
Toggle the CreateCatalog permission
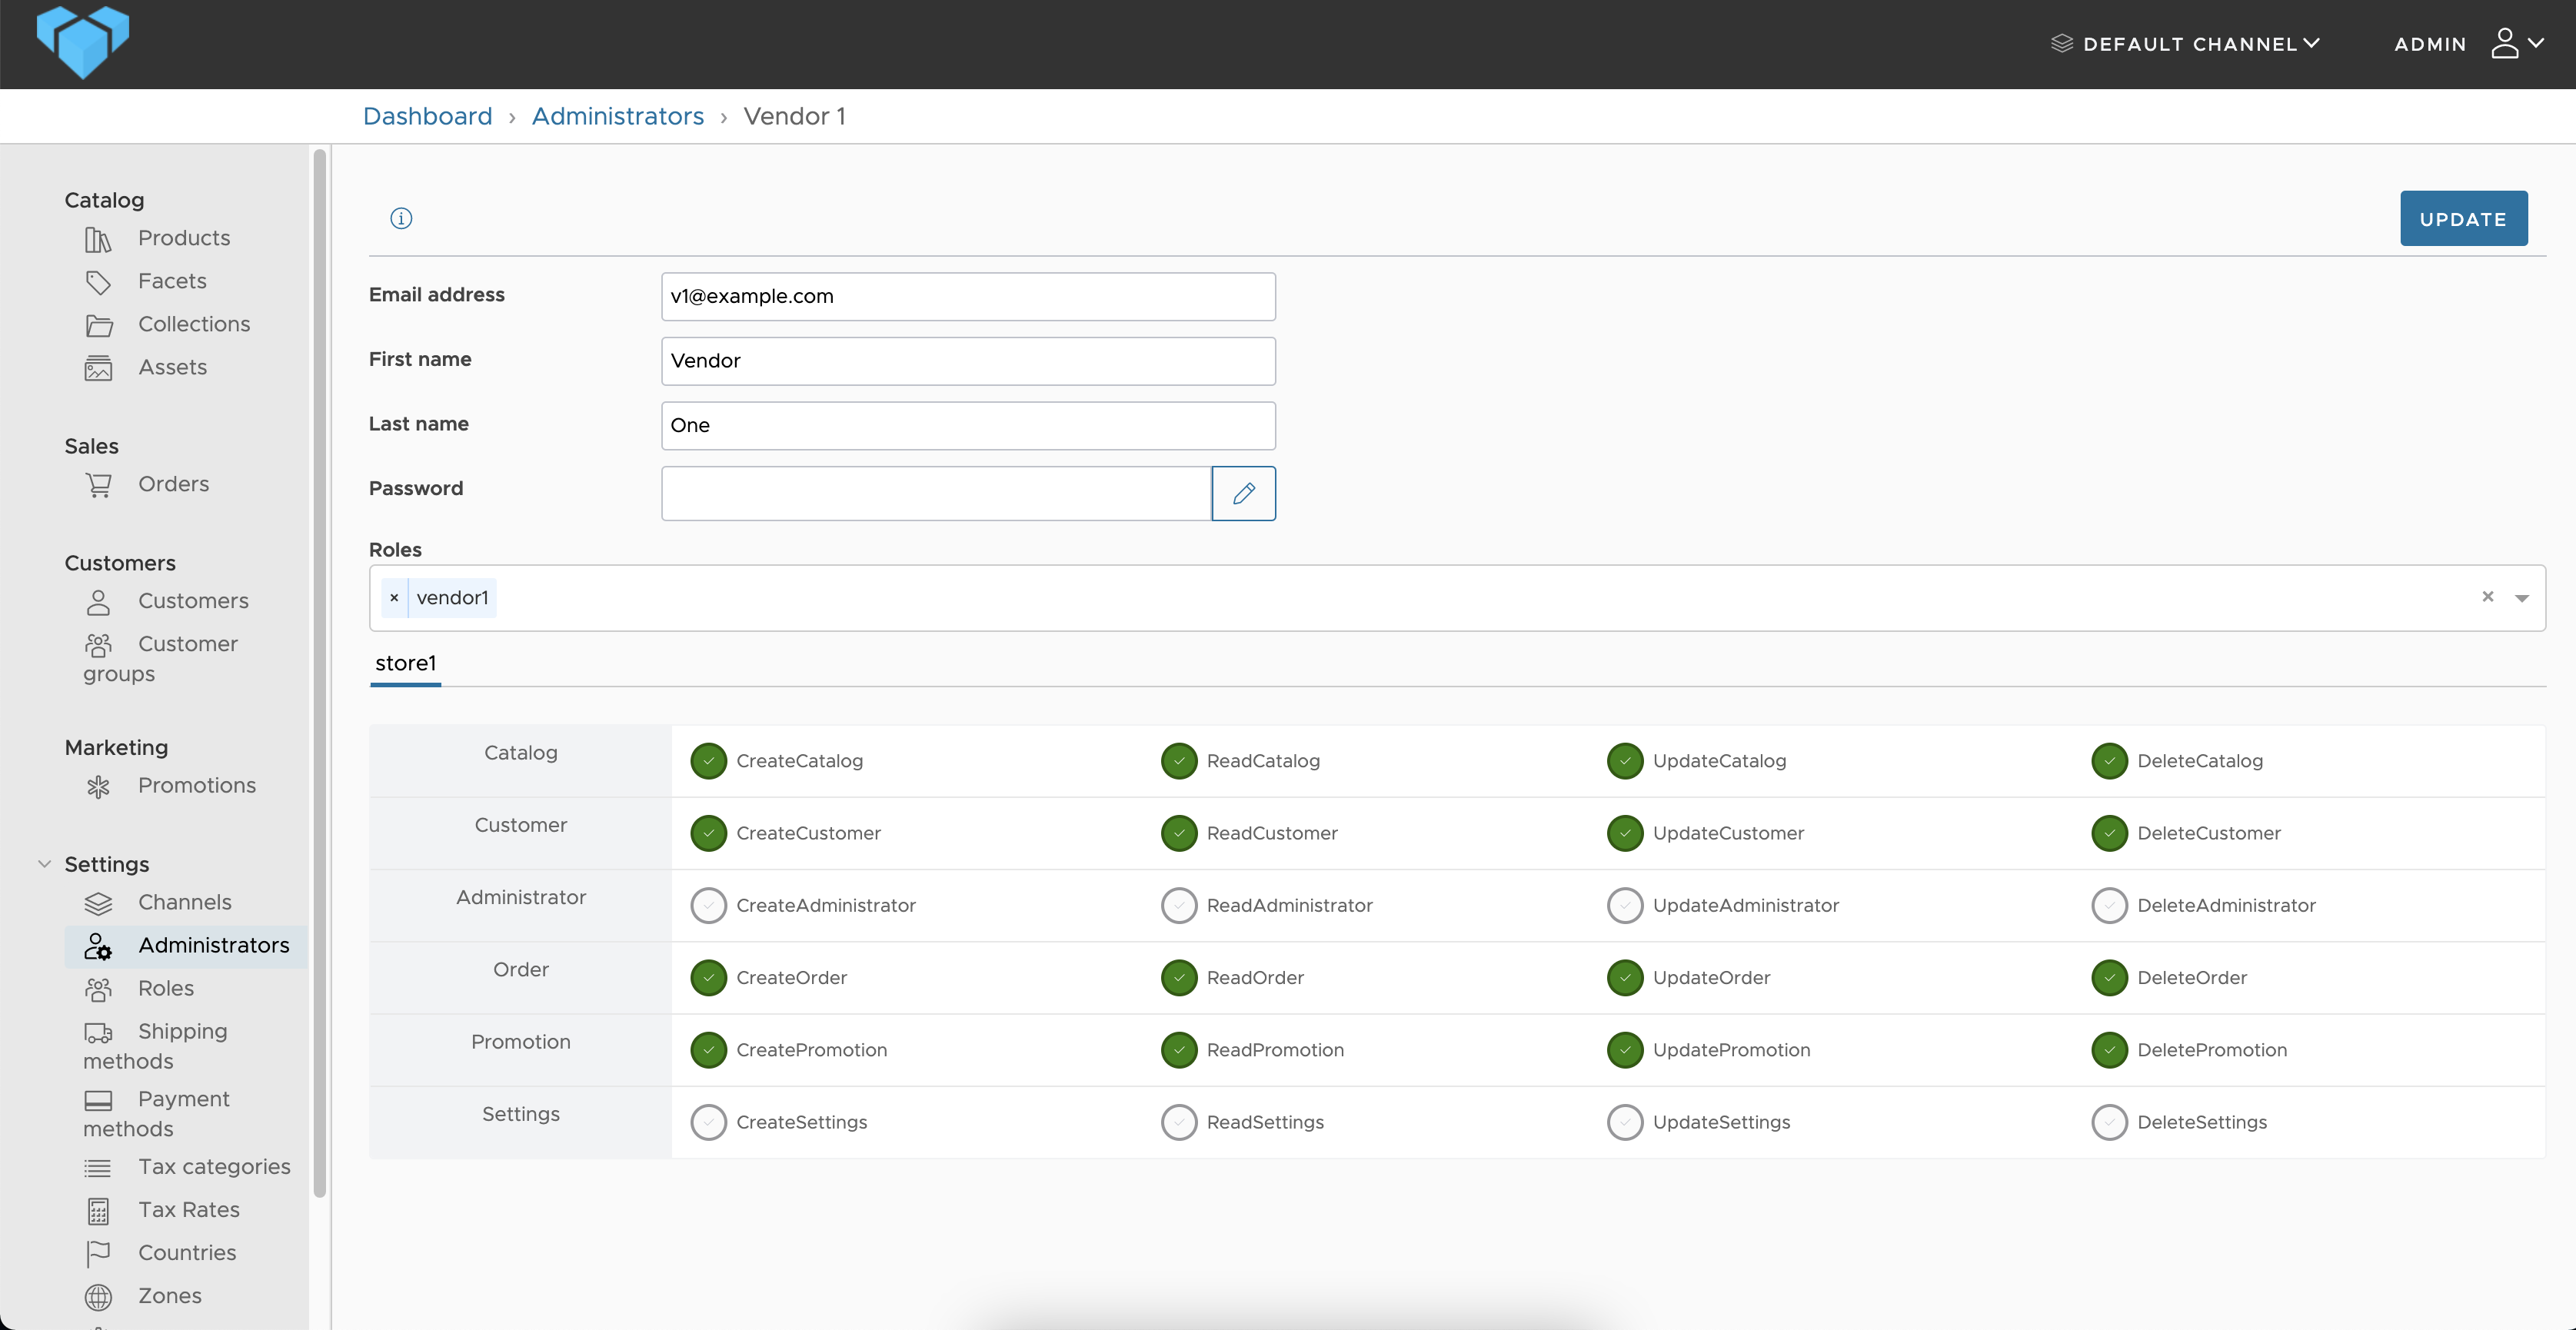click(x=709, y=761)
